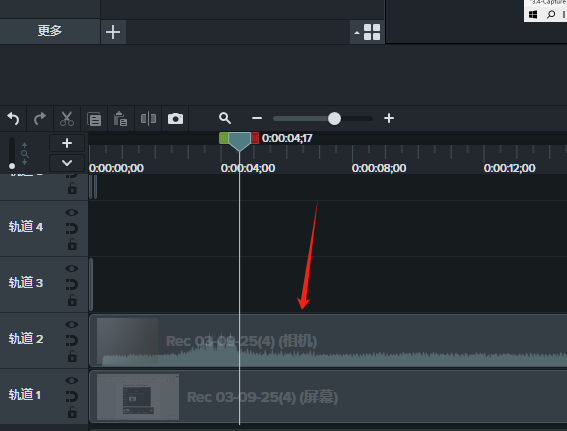567x431 pixels.
Task: Click the Paste clipboard icon
Action: tap(120, 119)
